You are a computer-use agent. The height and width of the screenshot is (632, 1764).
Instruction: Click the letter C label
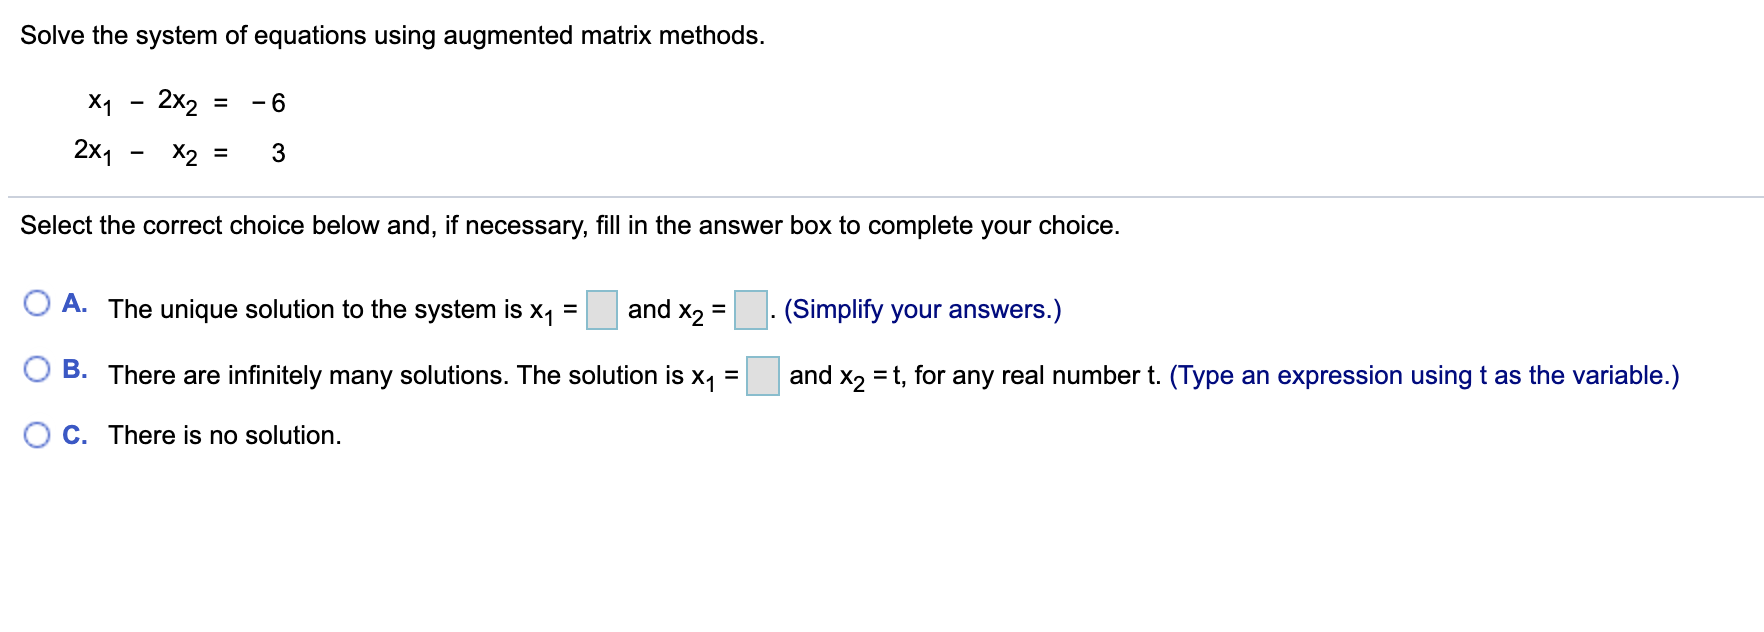tap(77, 434)
